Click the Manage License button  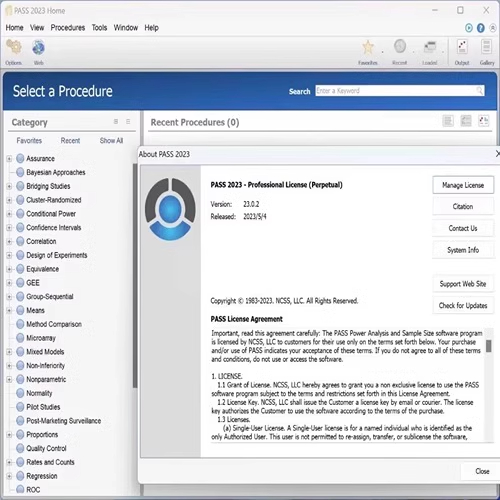pyautogui.click(x=463, y=185)
